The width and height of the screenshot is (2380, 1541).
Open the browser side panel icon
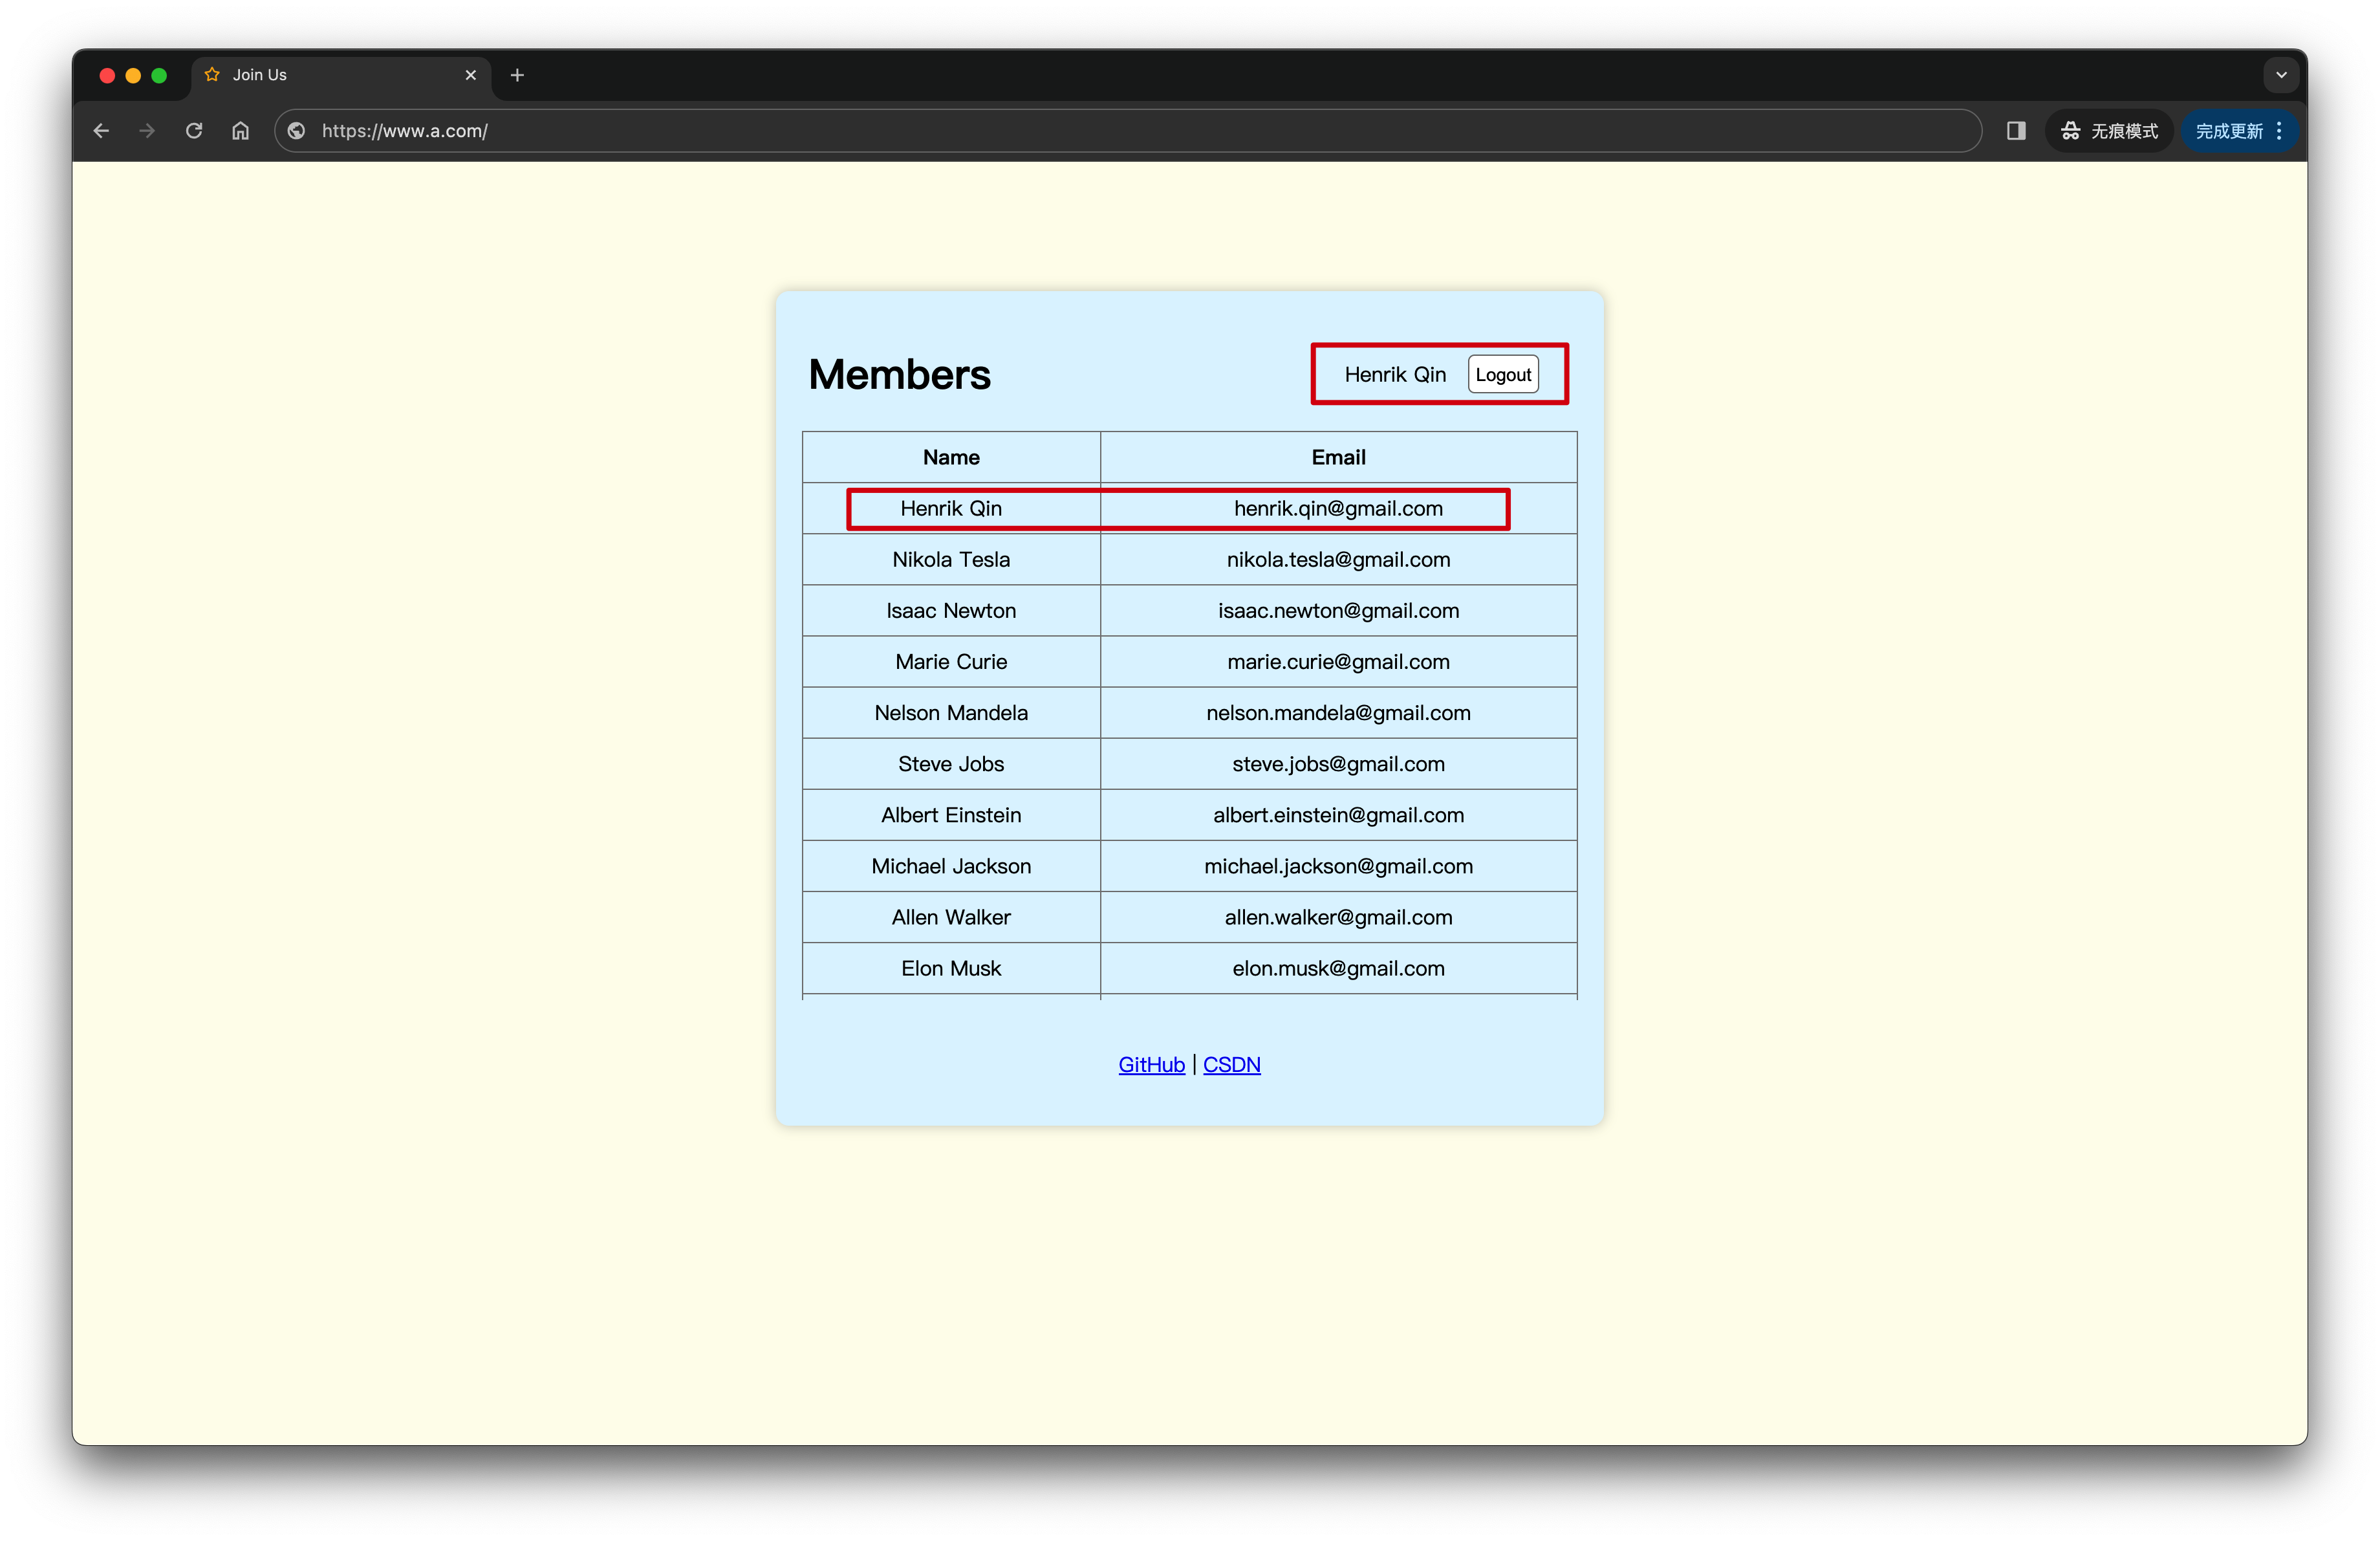2016,130
